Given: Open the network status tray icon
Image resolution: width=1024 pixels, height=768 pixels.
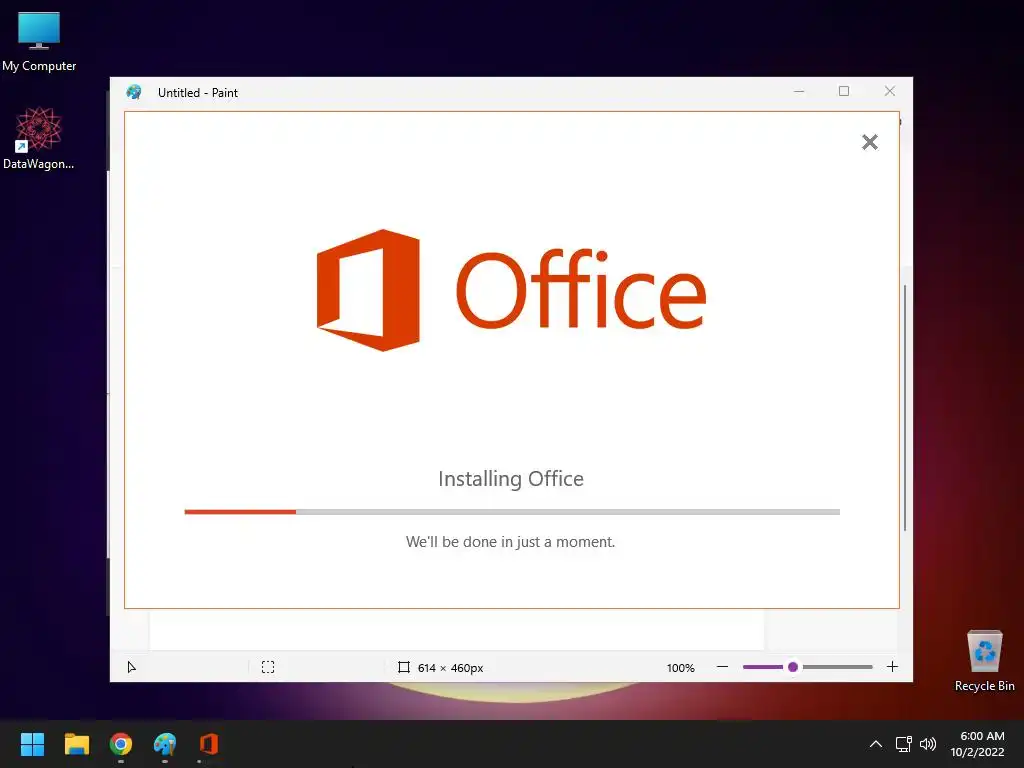Looking at the screenshot, I should (903, 744).
